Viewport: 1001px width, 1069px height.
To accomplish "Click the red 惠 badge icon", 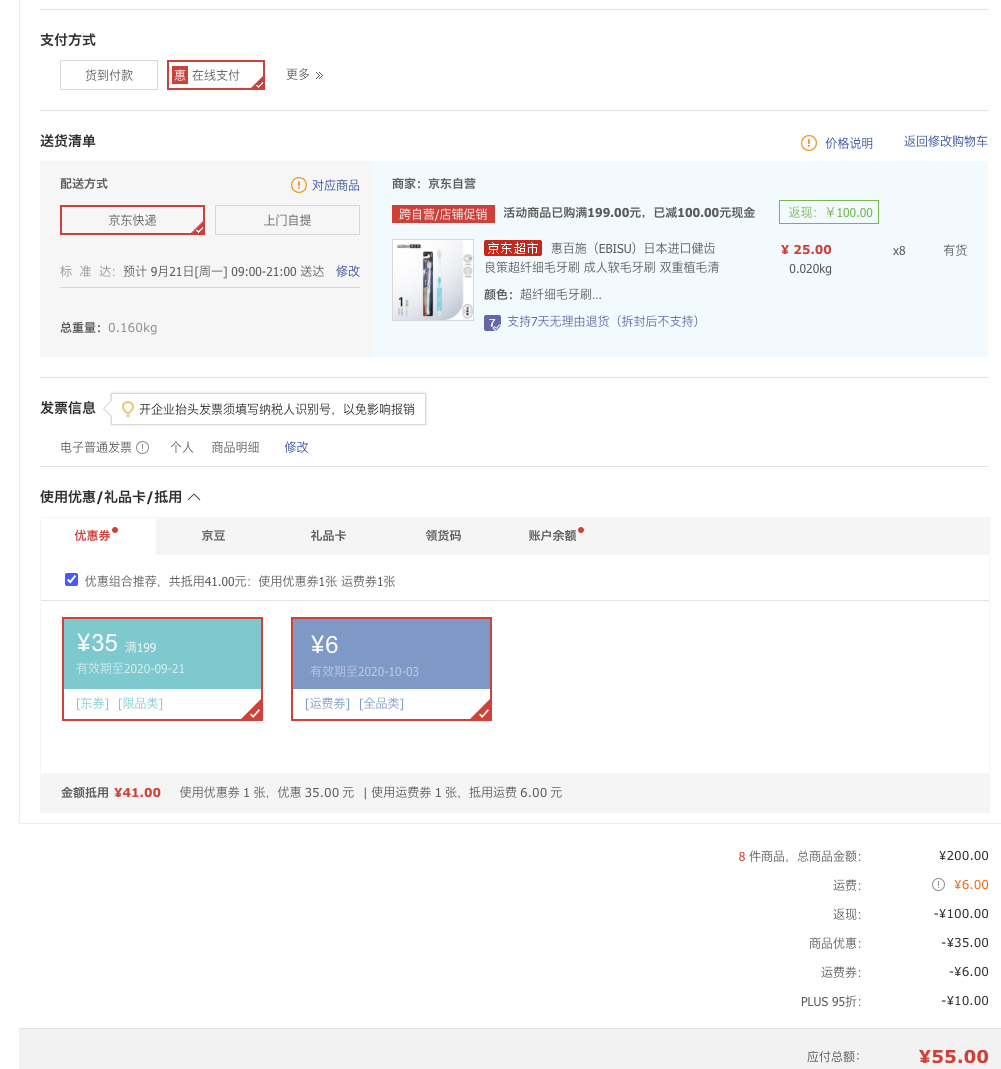I will 180,75.
